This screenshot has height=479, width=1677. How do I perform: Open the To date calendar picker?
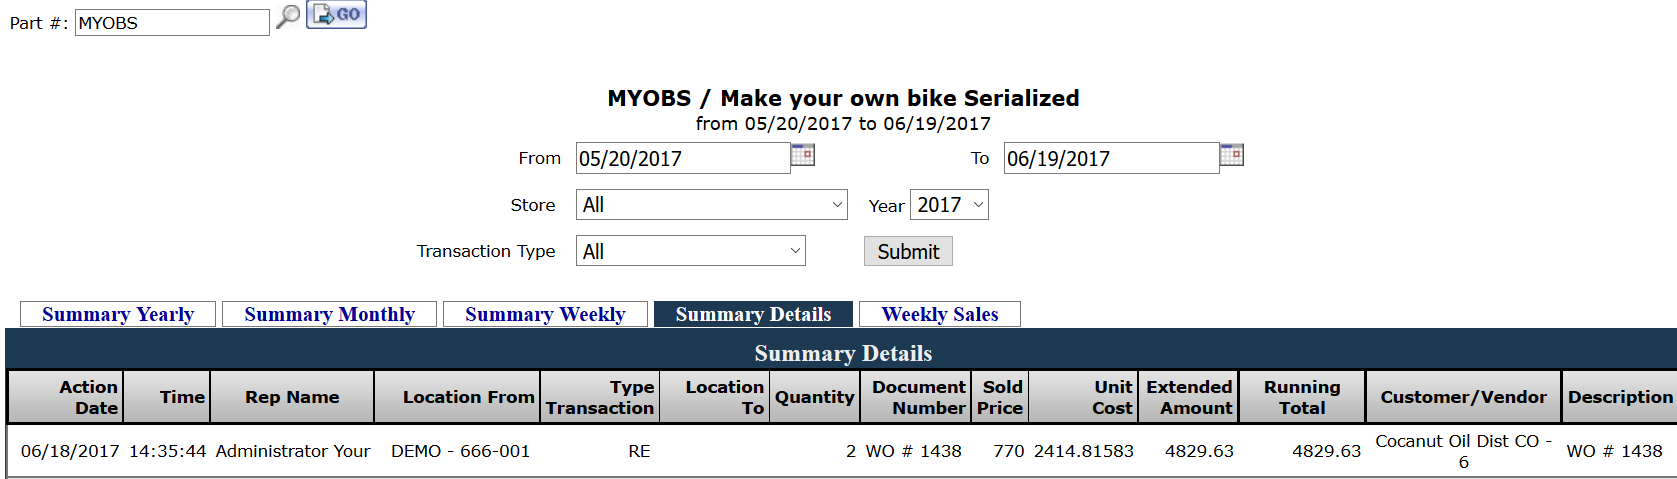click(1232, 155)
